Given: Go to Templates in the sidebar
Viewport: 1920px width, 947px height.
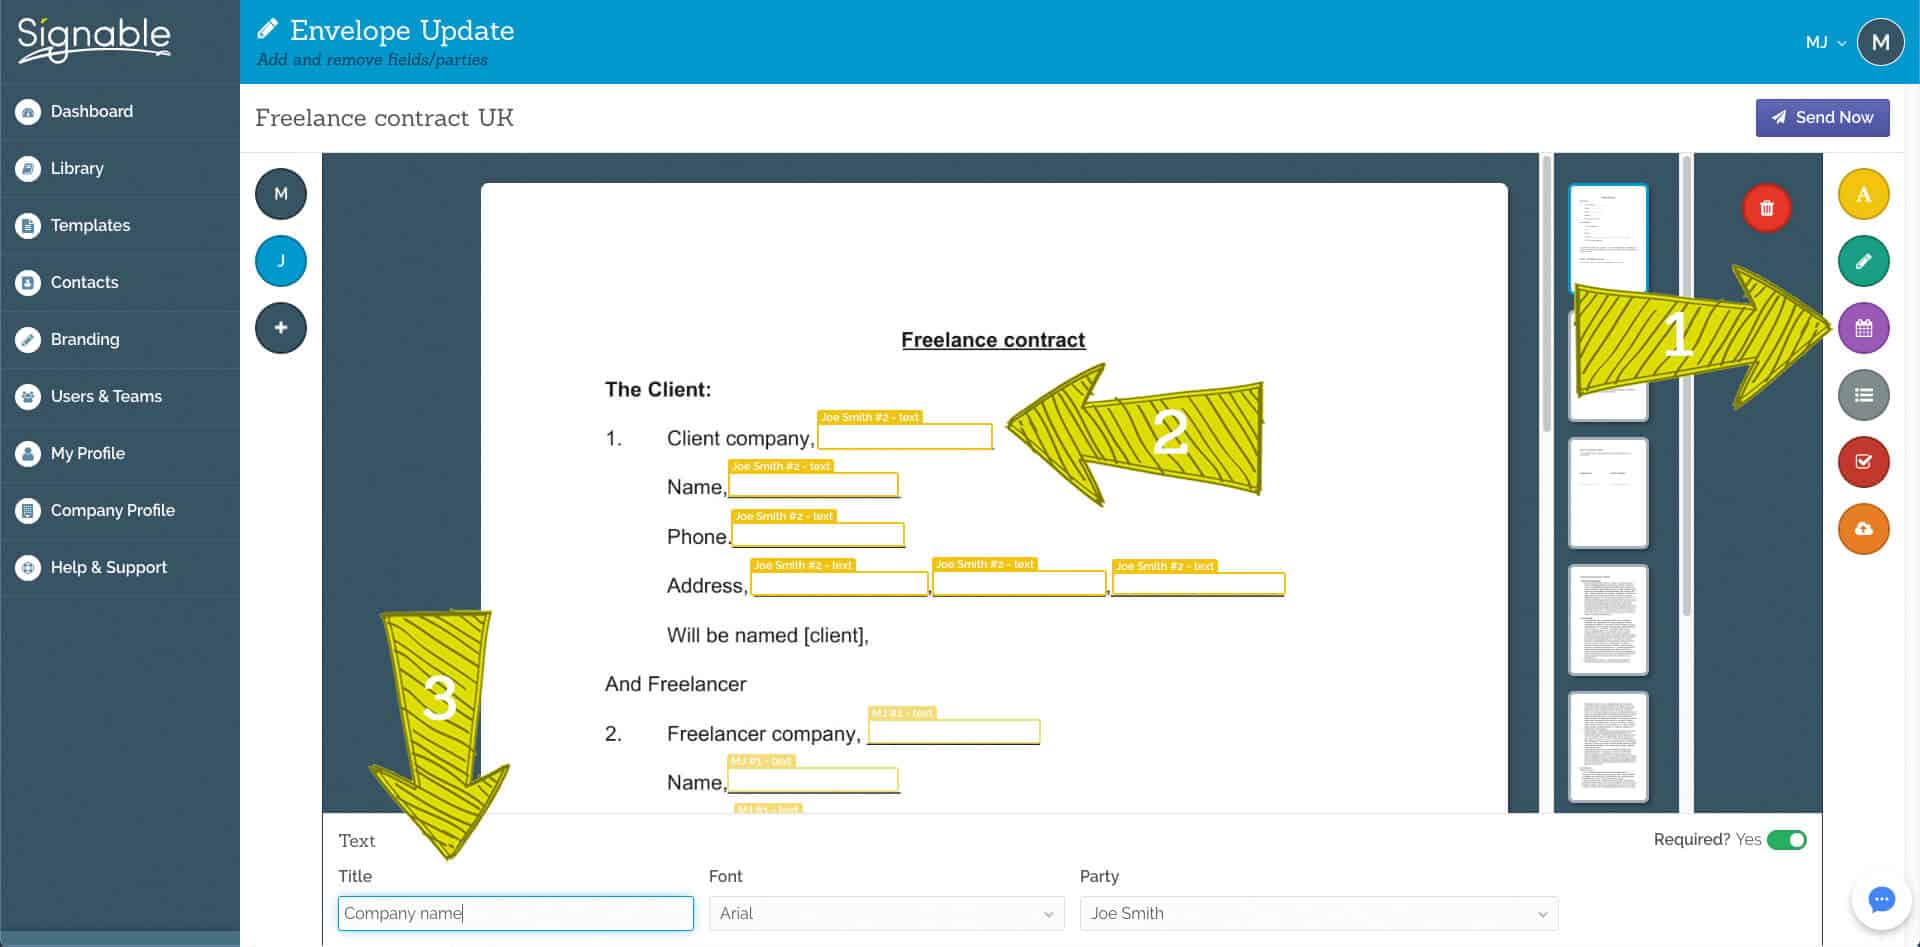Looking at the screenshot, I should (90, 225).
